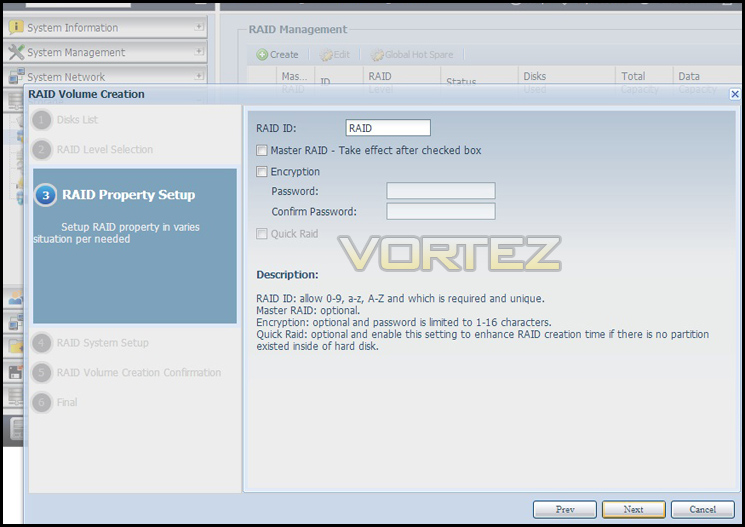This screenshot has height=527, width=745.
Task: Click the System Information info icon
Action: click(16, 27)
